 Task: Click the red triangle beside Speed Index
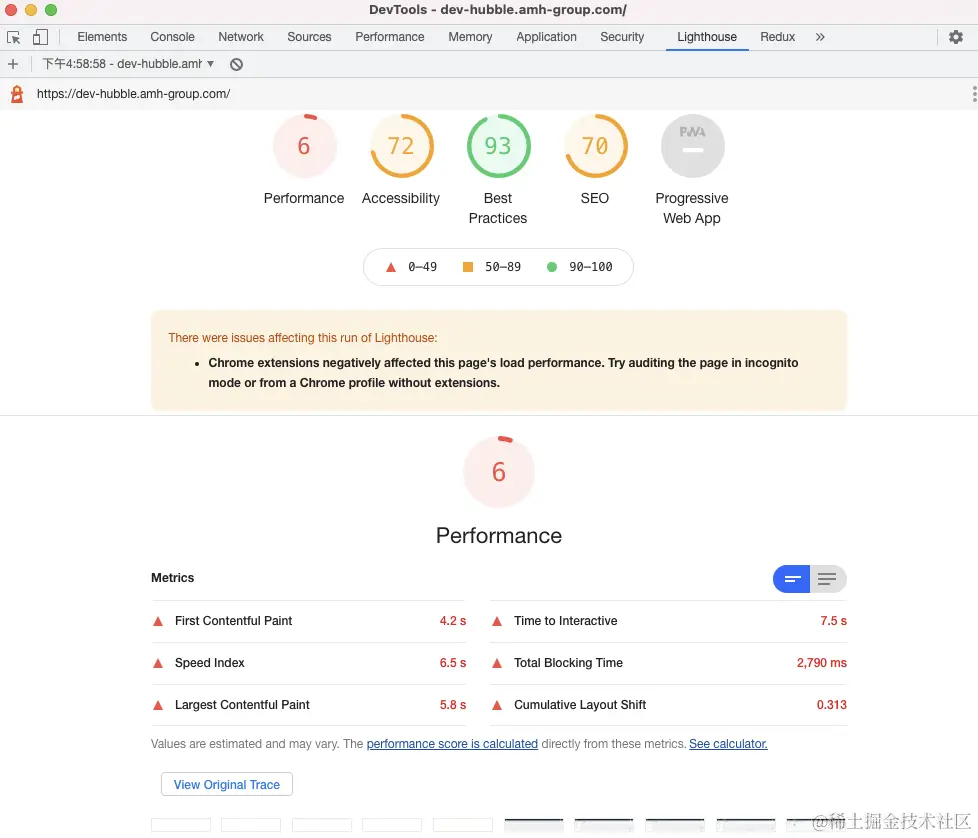pyautogui.click(x=158, y=663)
